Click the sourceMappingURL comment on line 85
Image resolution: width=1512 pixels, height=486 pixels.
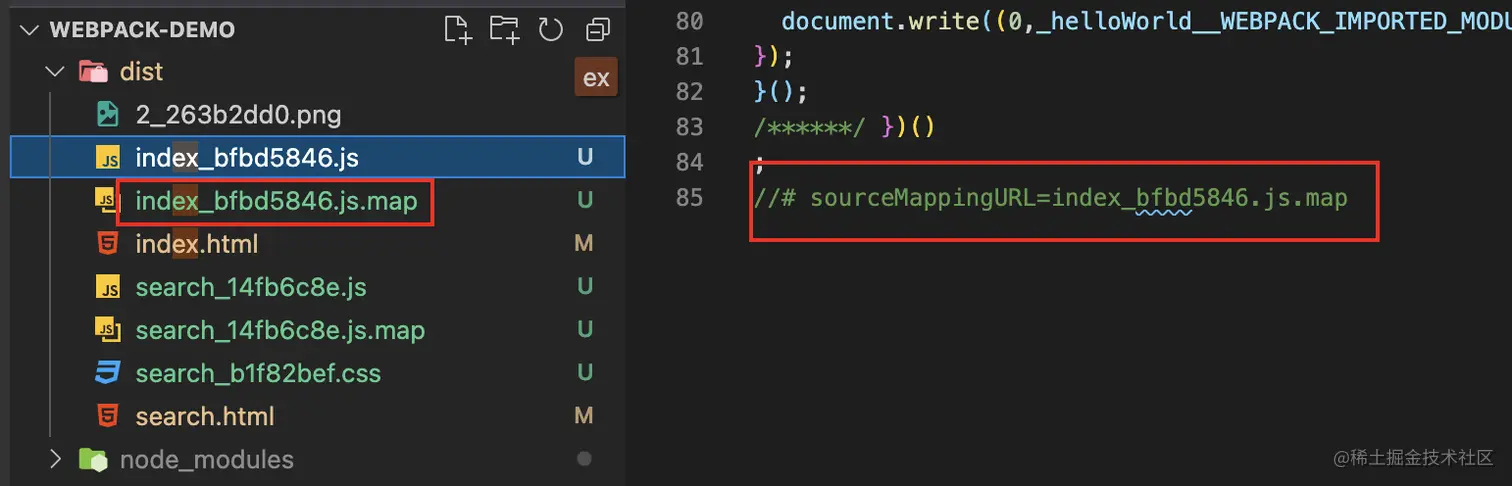(1051, 198)
